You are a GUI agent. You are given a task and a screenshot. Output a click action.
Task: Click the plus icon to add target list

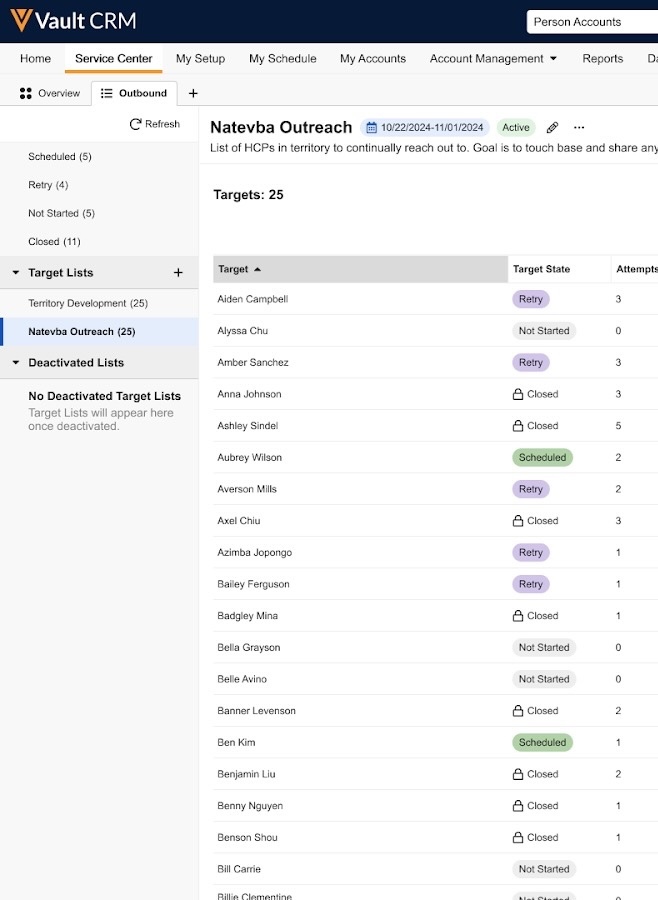(x=178, y=273)
